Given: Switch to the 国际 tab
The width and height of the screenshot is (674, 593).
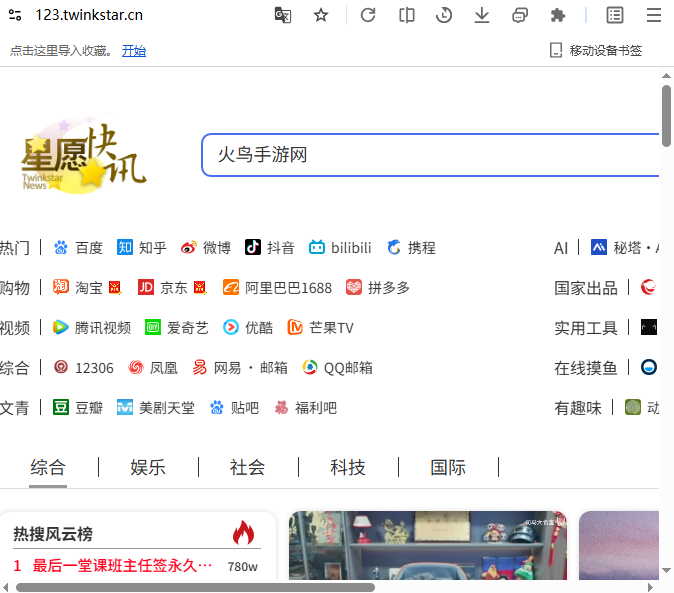Looking at the screenshot, I should pyautogui.click(x=448, y=468).
